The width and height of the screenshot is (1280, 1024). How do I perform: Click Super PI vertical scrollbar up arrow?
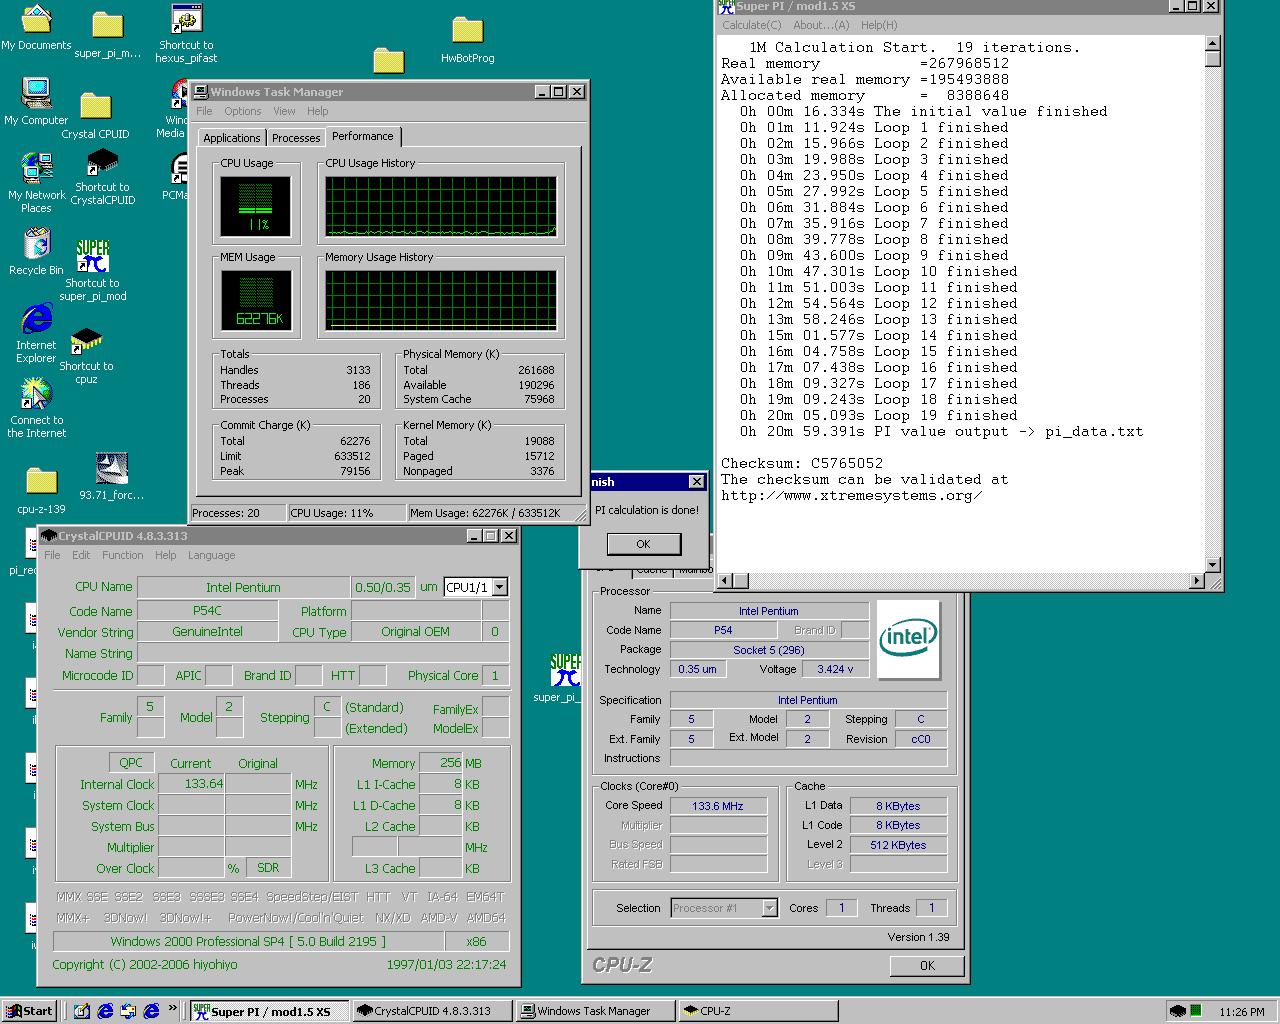1212,44
